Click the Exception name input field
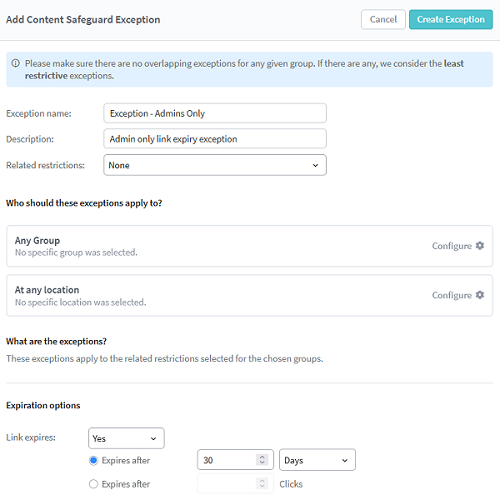 pos(215,113)
